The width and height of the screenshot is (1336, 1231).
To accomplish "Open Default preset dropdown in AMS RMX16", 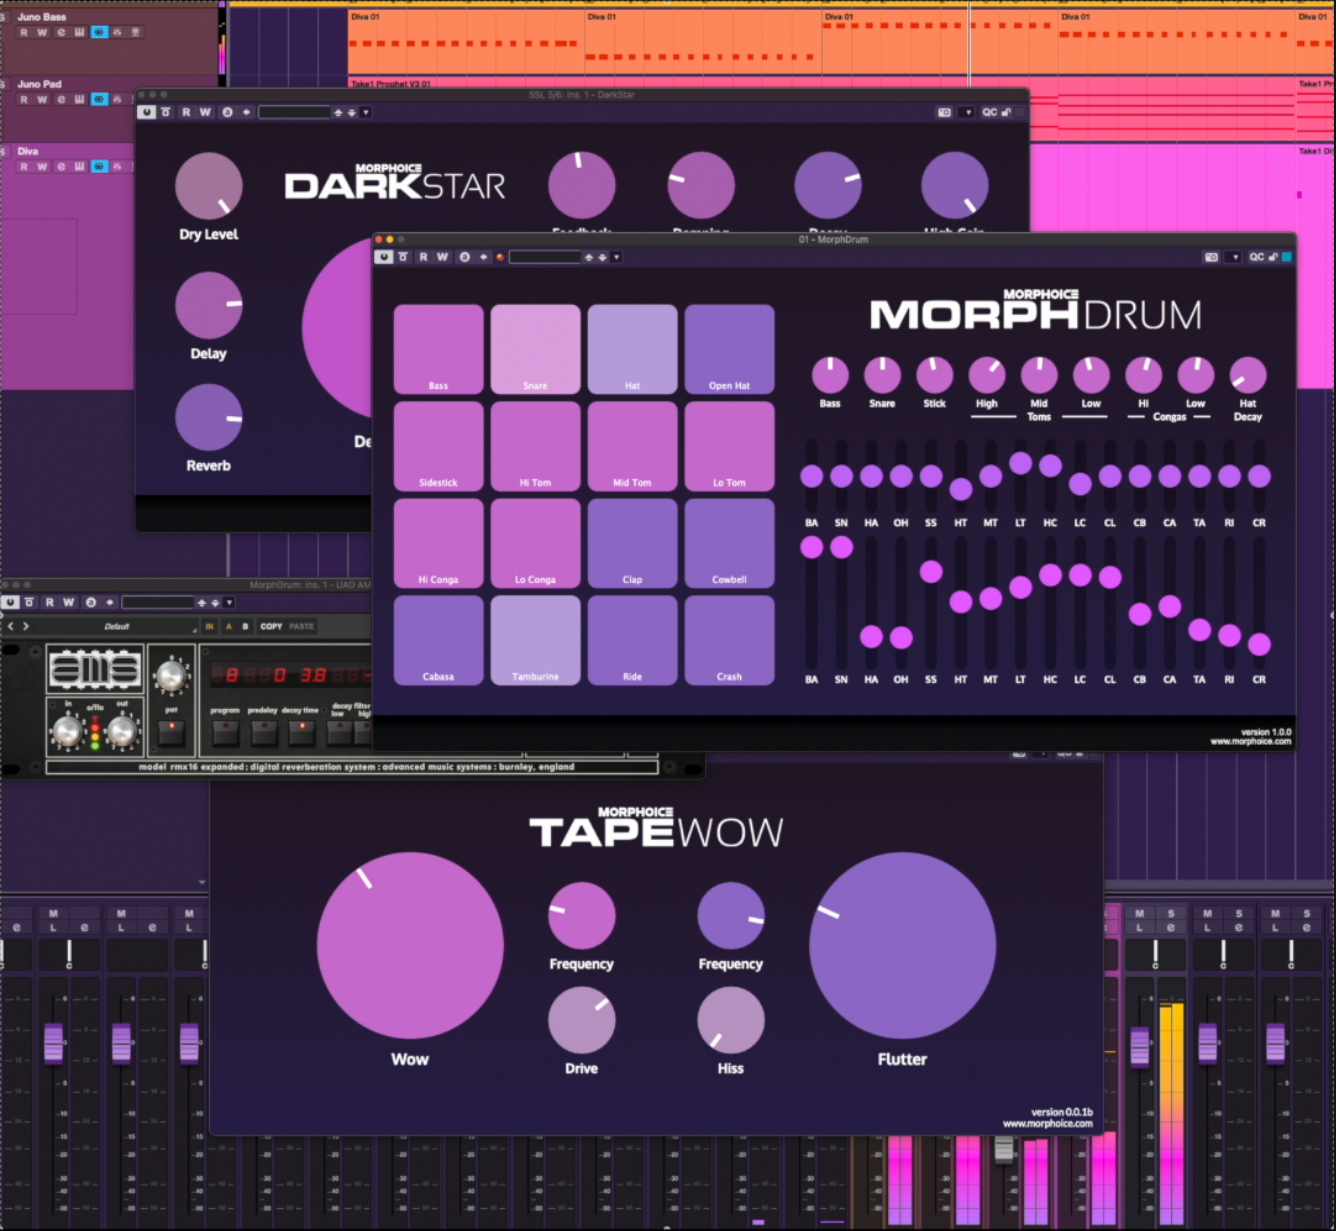I will pyautogui.click(x=117, y=626).
